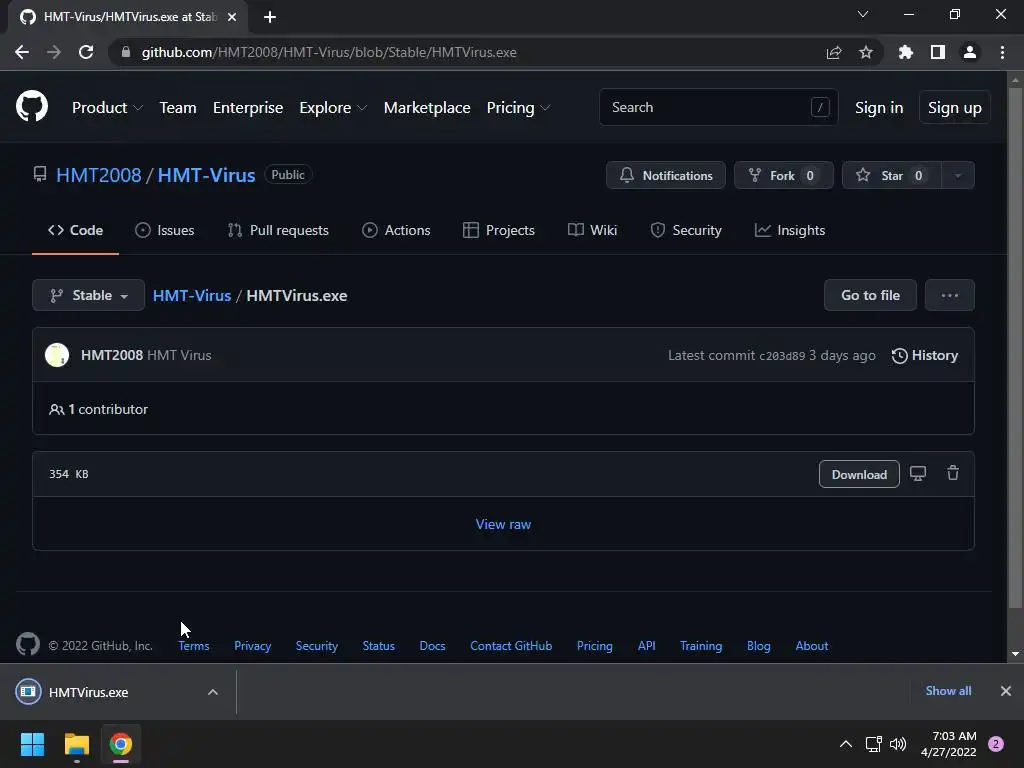
Task: Open the Star list dropdown arrow
Action: point(958,175)
